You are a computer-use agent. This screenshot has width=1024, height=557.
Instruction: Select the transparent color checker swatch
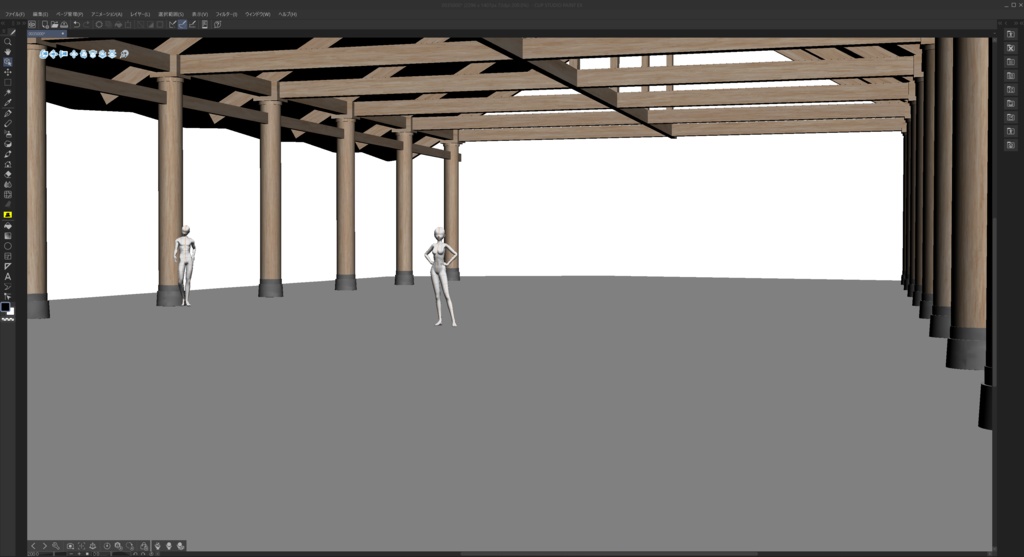tap(8, 319)
